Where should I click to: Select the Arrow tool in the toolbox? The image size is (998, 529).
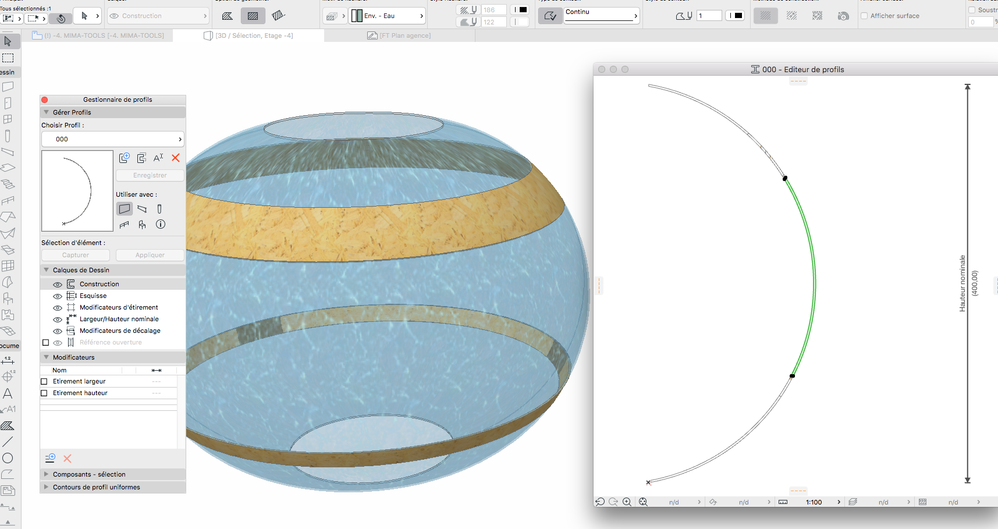(8, 42)
